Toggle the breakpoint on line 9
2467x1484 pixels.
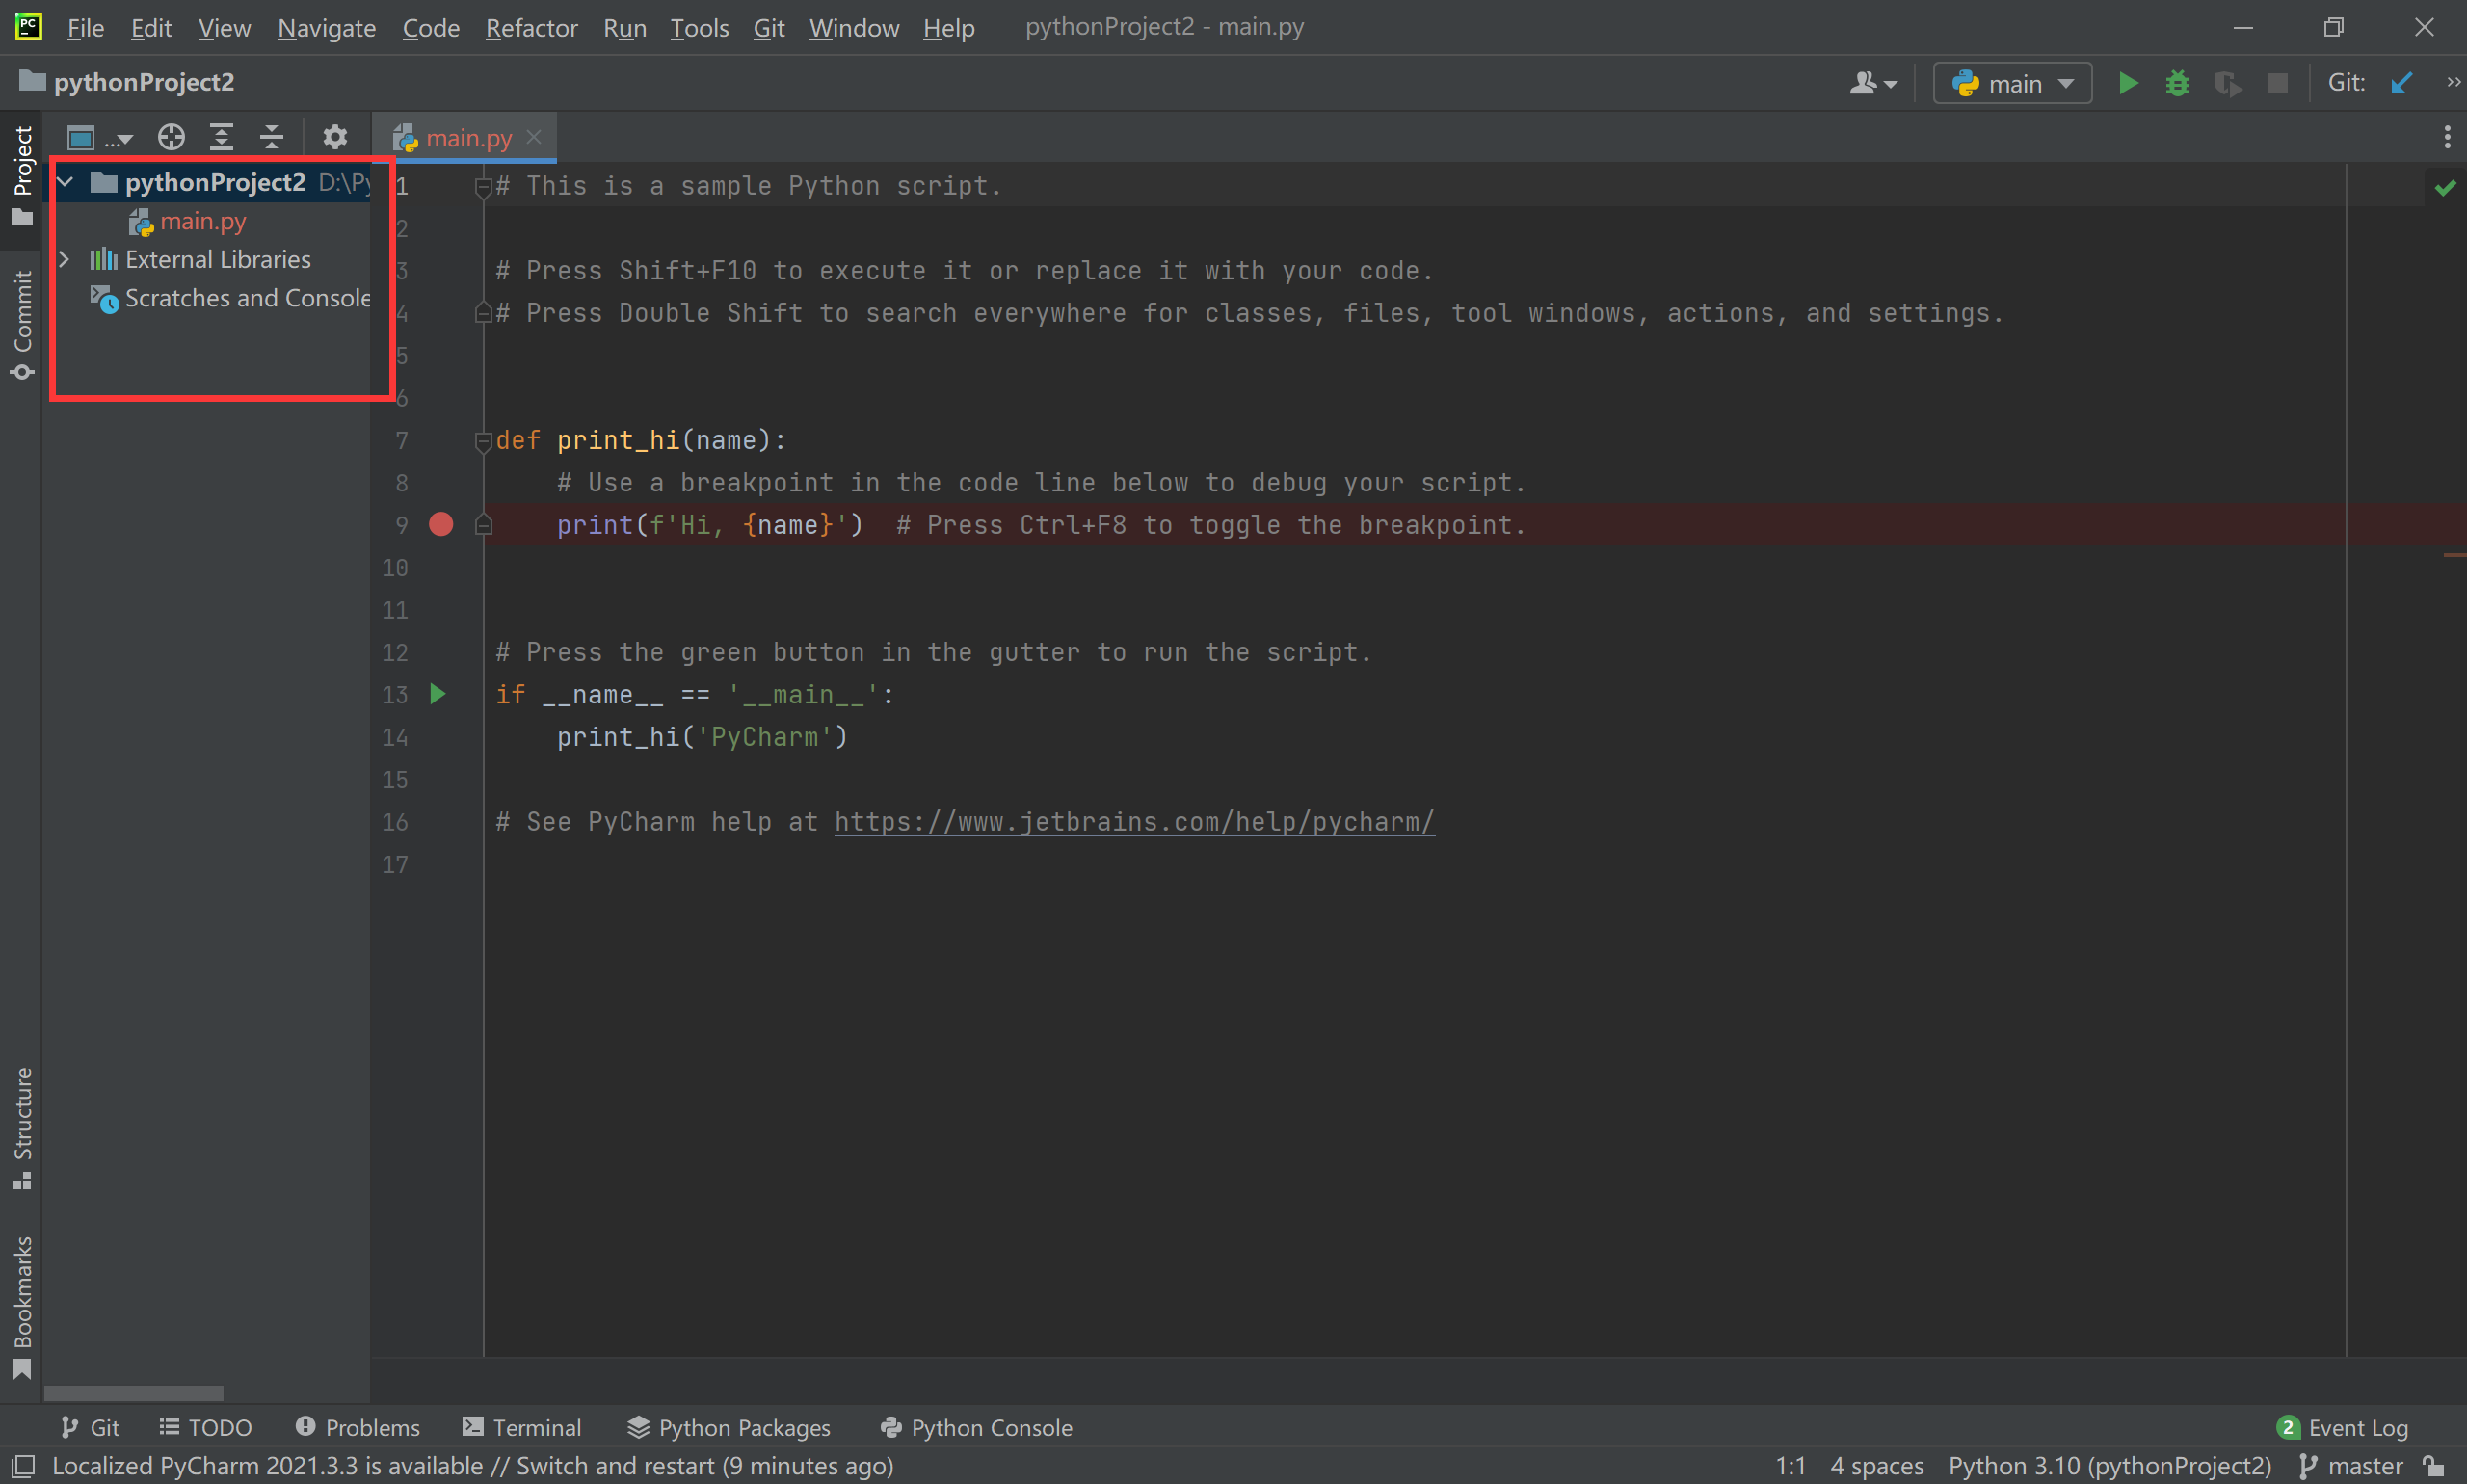[x=440, y=524]
